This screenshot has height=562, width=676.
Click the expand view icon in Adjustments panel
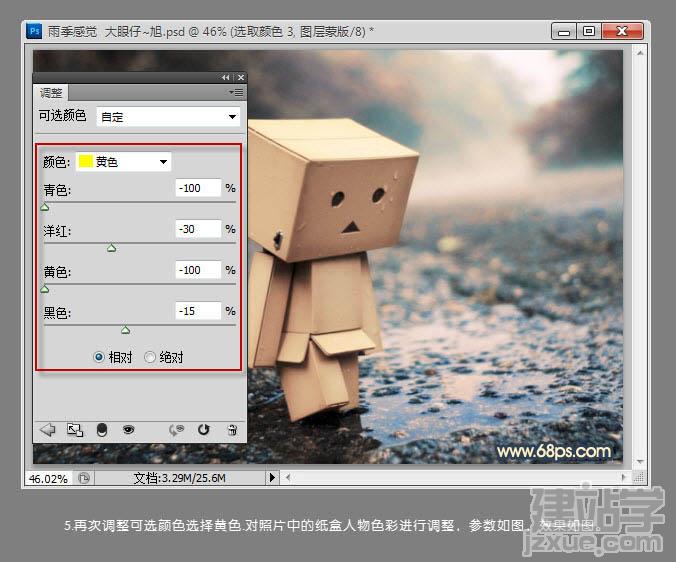coord(75,430)
